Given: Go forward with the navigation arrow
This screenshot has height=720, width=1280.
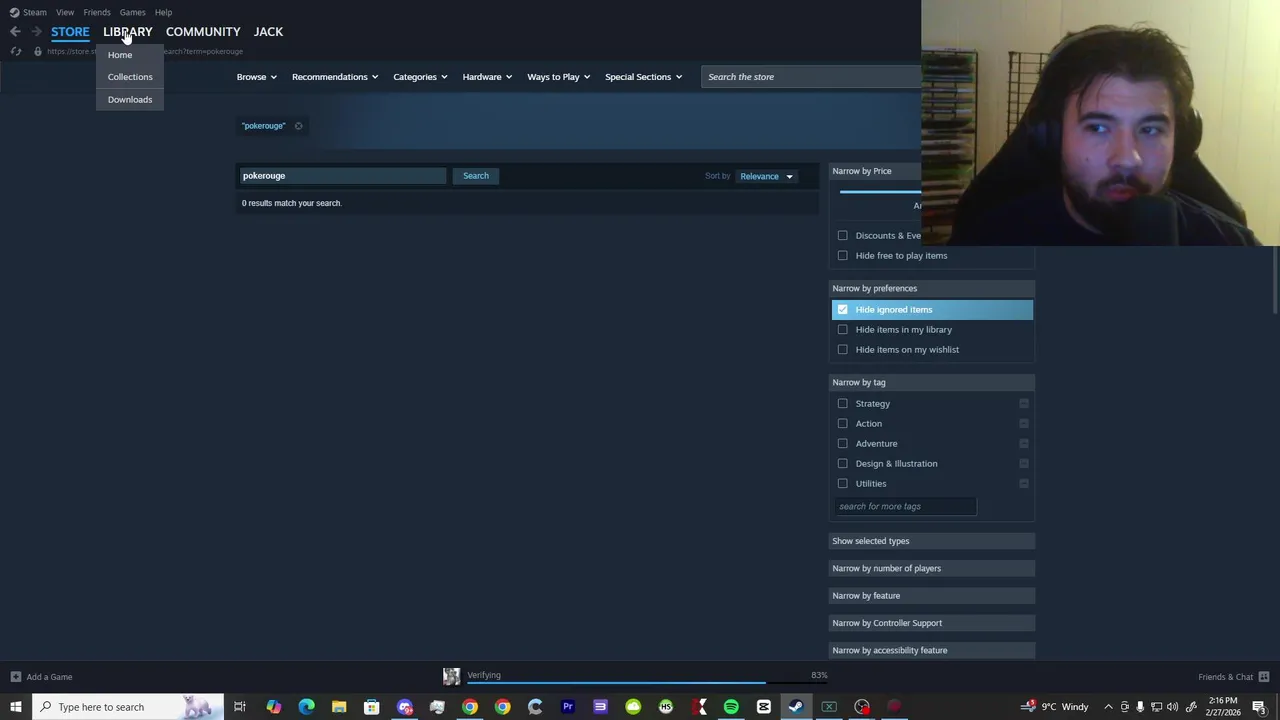Looking at the screenshot, I should 37,32.
